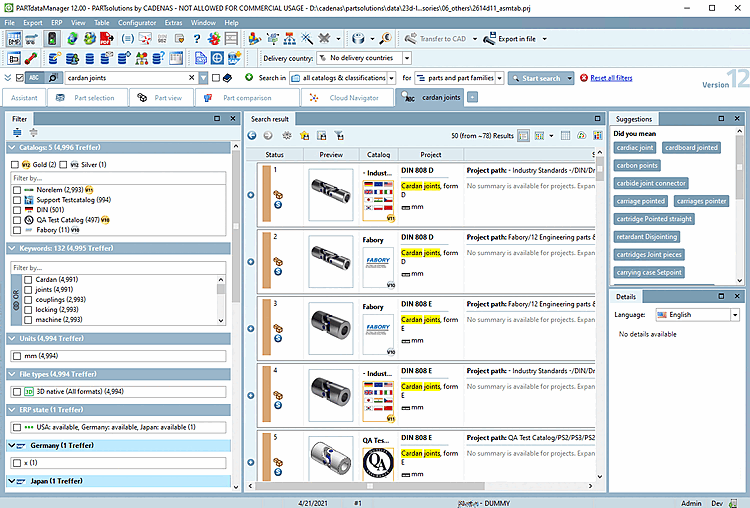Click the green plus icon before Search in
This screenshot has height=508, width=750.
click(249, 77)
